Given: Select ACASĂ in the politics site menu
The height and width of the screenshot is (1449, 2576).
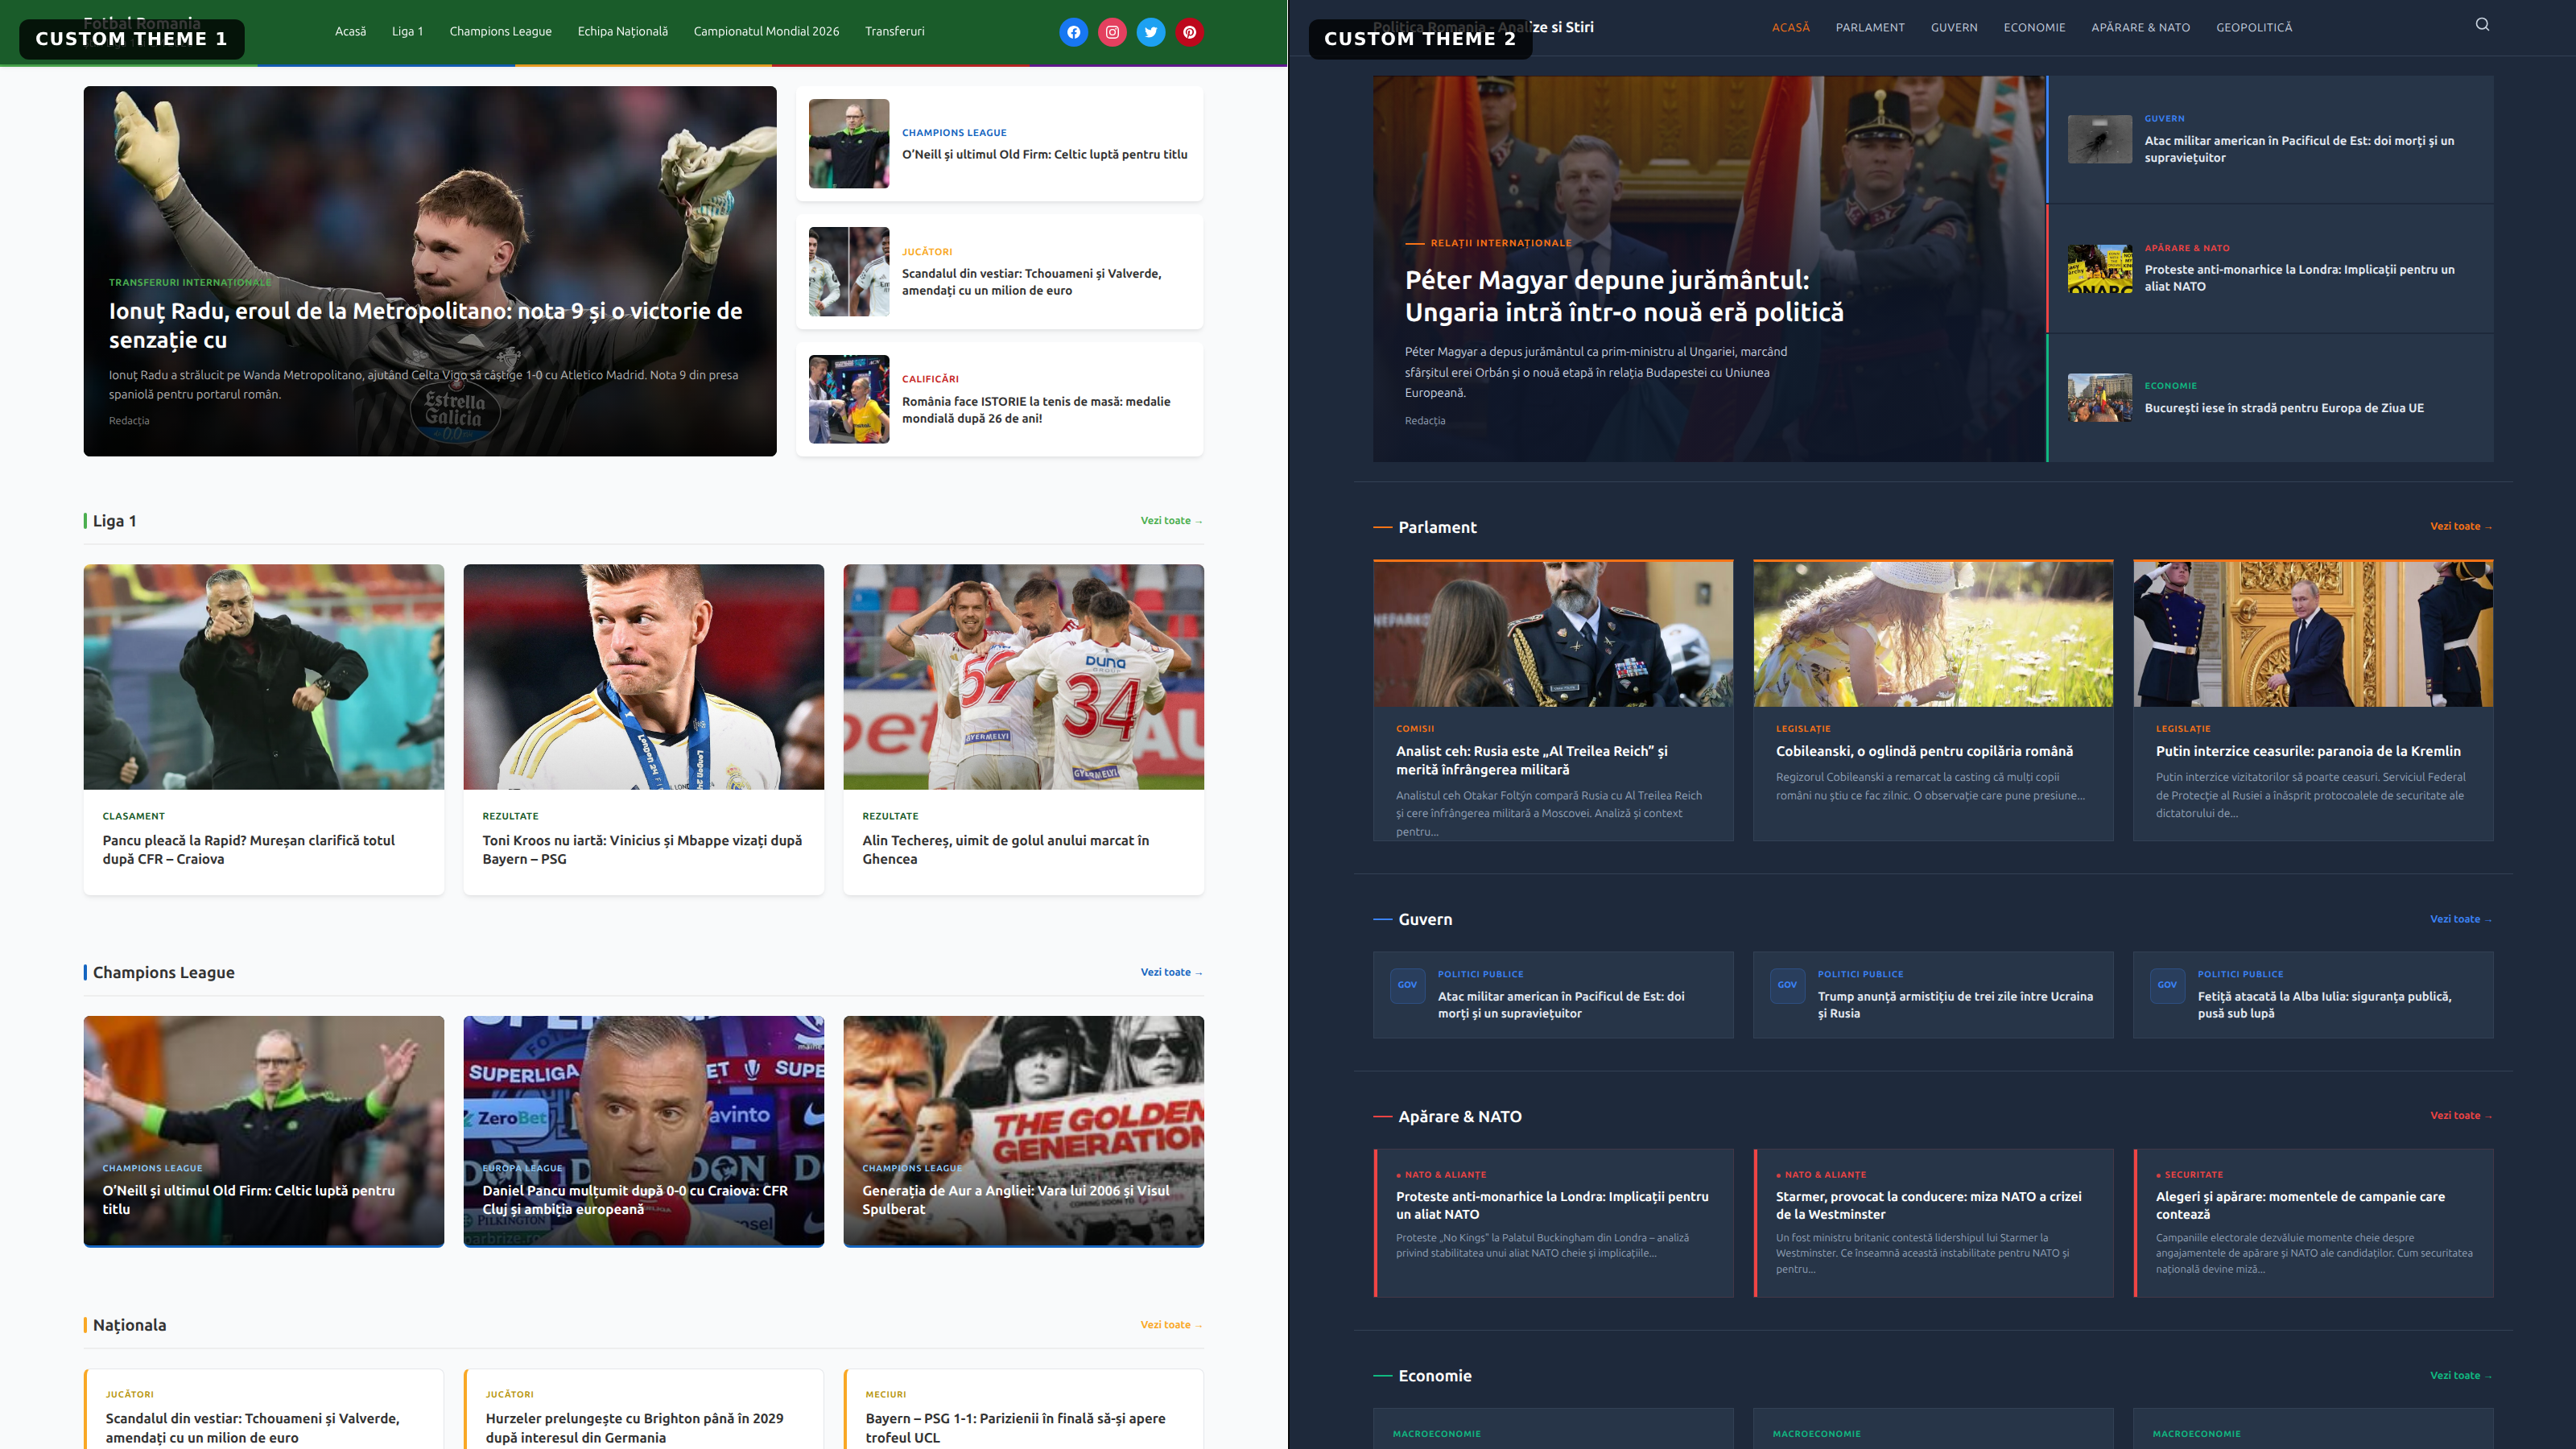Looking at the screenshot, I should [1790, 27].
